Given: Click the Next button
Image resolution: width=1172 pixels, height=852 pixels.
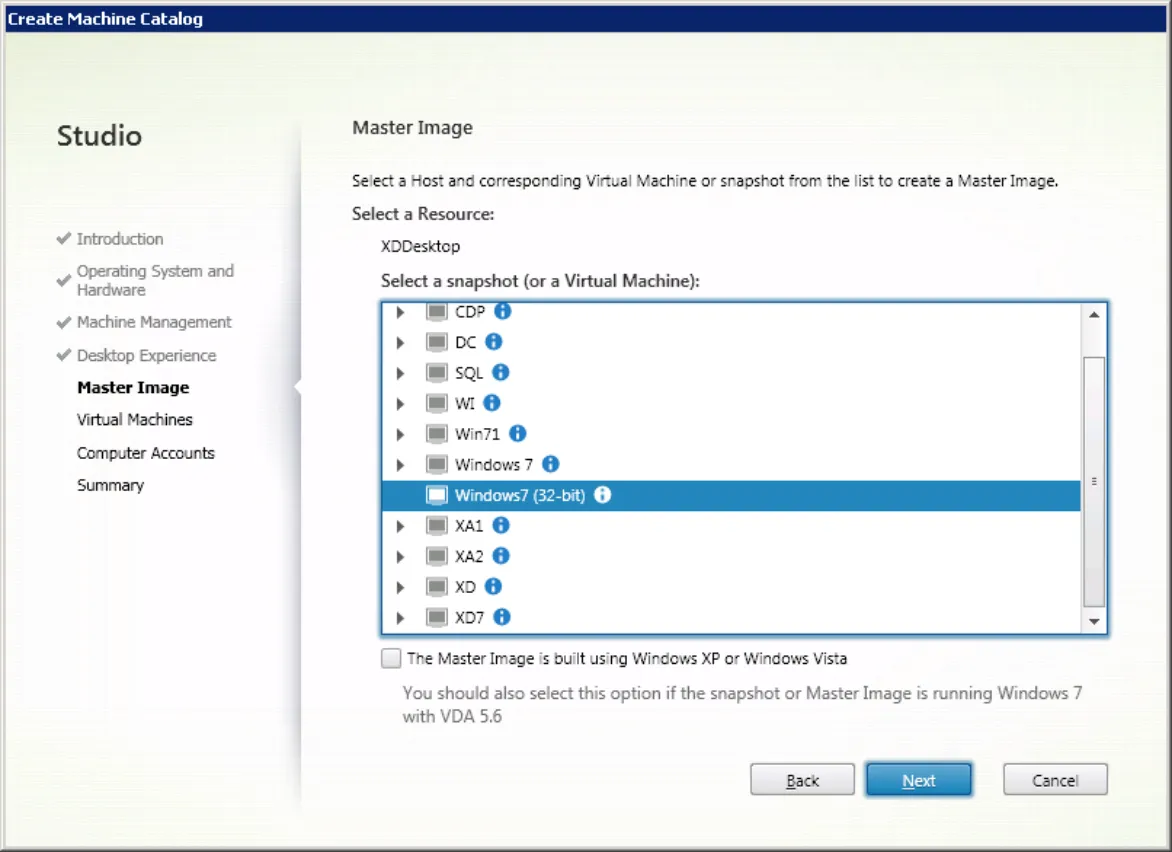Looking at the screenshot, I should point(919,780).
